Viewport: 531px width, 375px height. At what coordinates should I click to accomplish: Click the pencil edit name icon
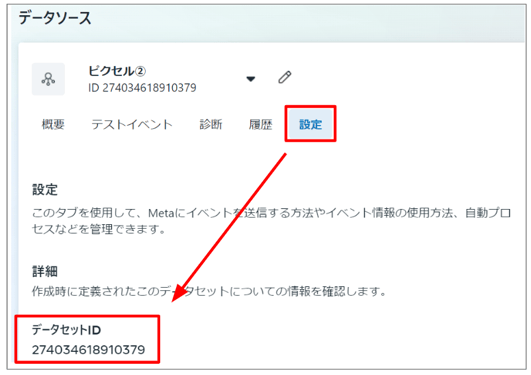coord(284,77)
